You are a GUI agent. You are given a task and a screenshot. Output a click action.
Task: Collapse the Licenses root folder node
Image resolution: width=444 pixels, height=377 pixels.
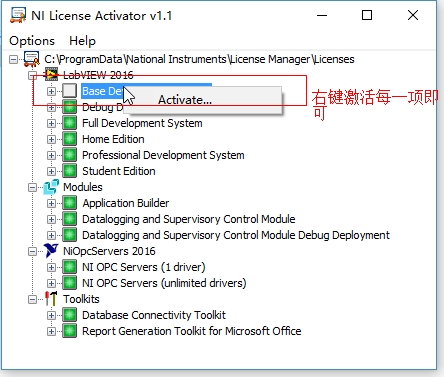(x=13, y=60)
